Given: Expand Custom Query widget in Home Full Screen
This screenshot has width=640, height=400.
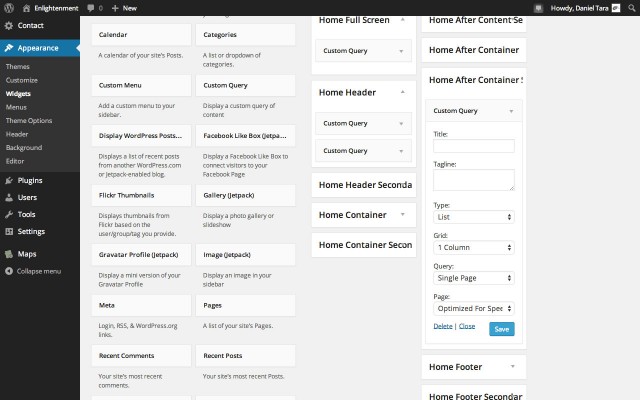Looking at the screenshot, I should [x=401, y=51].
